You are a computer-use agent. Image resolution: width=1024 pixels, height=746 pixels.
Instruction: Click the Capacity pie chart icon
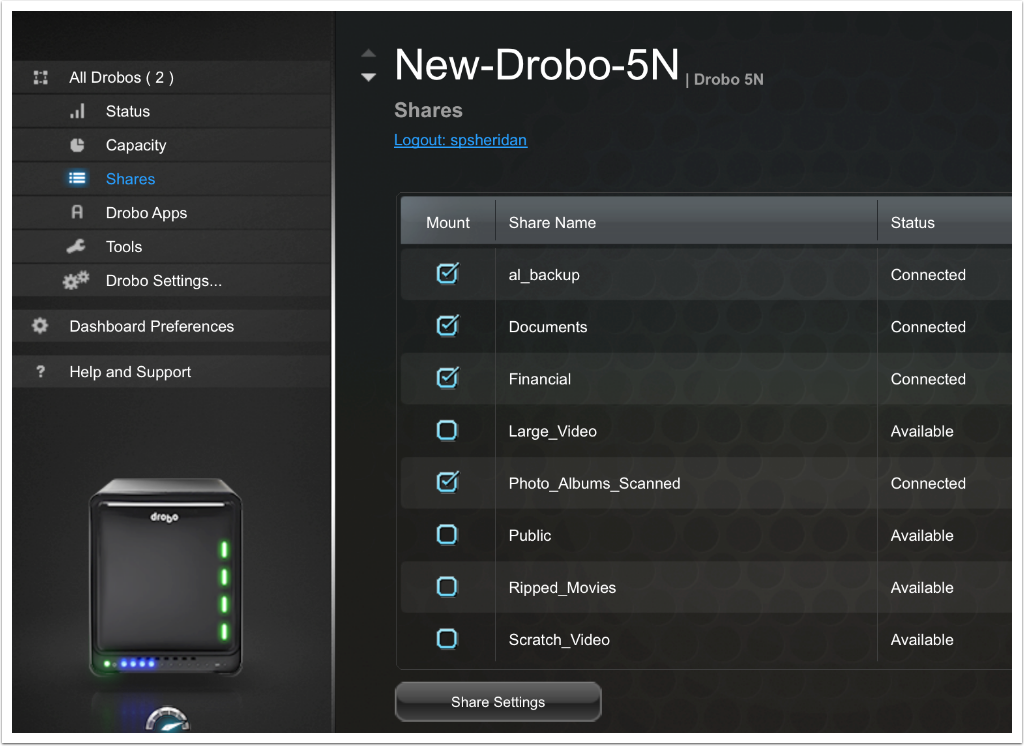[77, 145]
